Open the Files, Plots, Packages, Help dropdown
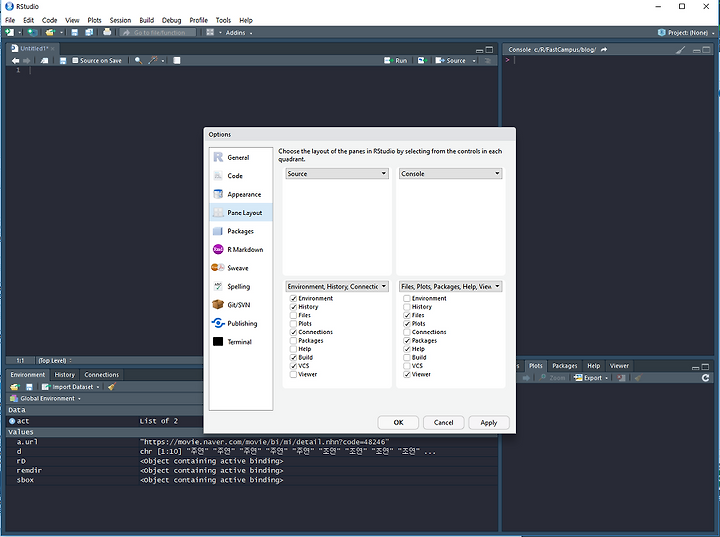This screenshot has height=537, width=720. 450,287
